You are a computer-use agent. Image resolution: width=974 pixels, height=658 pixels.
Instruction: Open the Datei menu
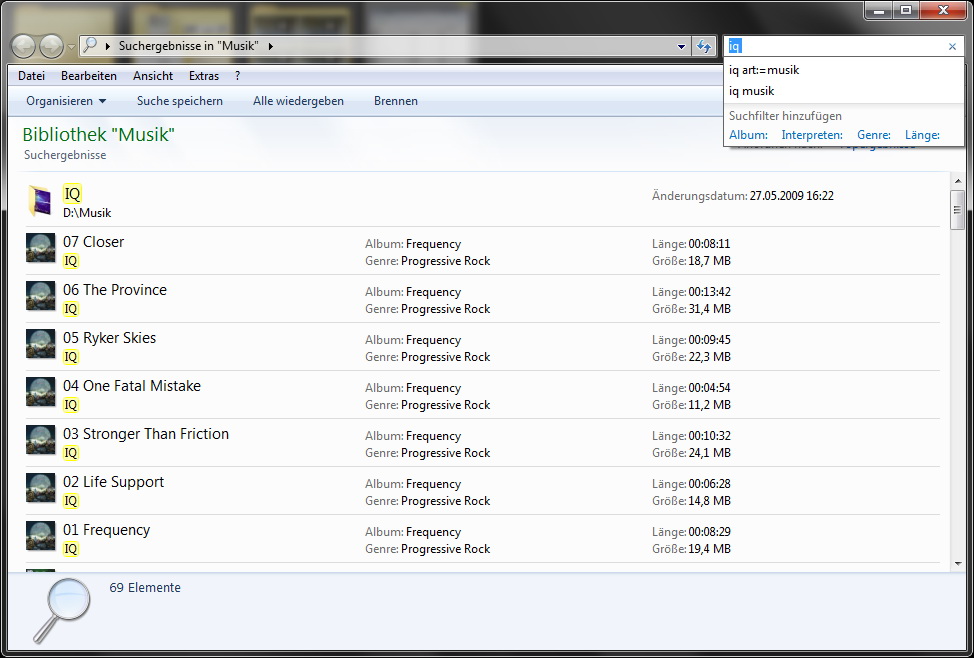pyautogui.click(x=32, y=76)
